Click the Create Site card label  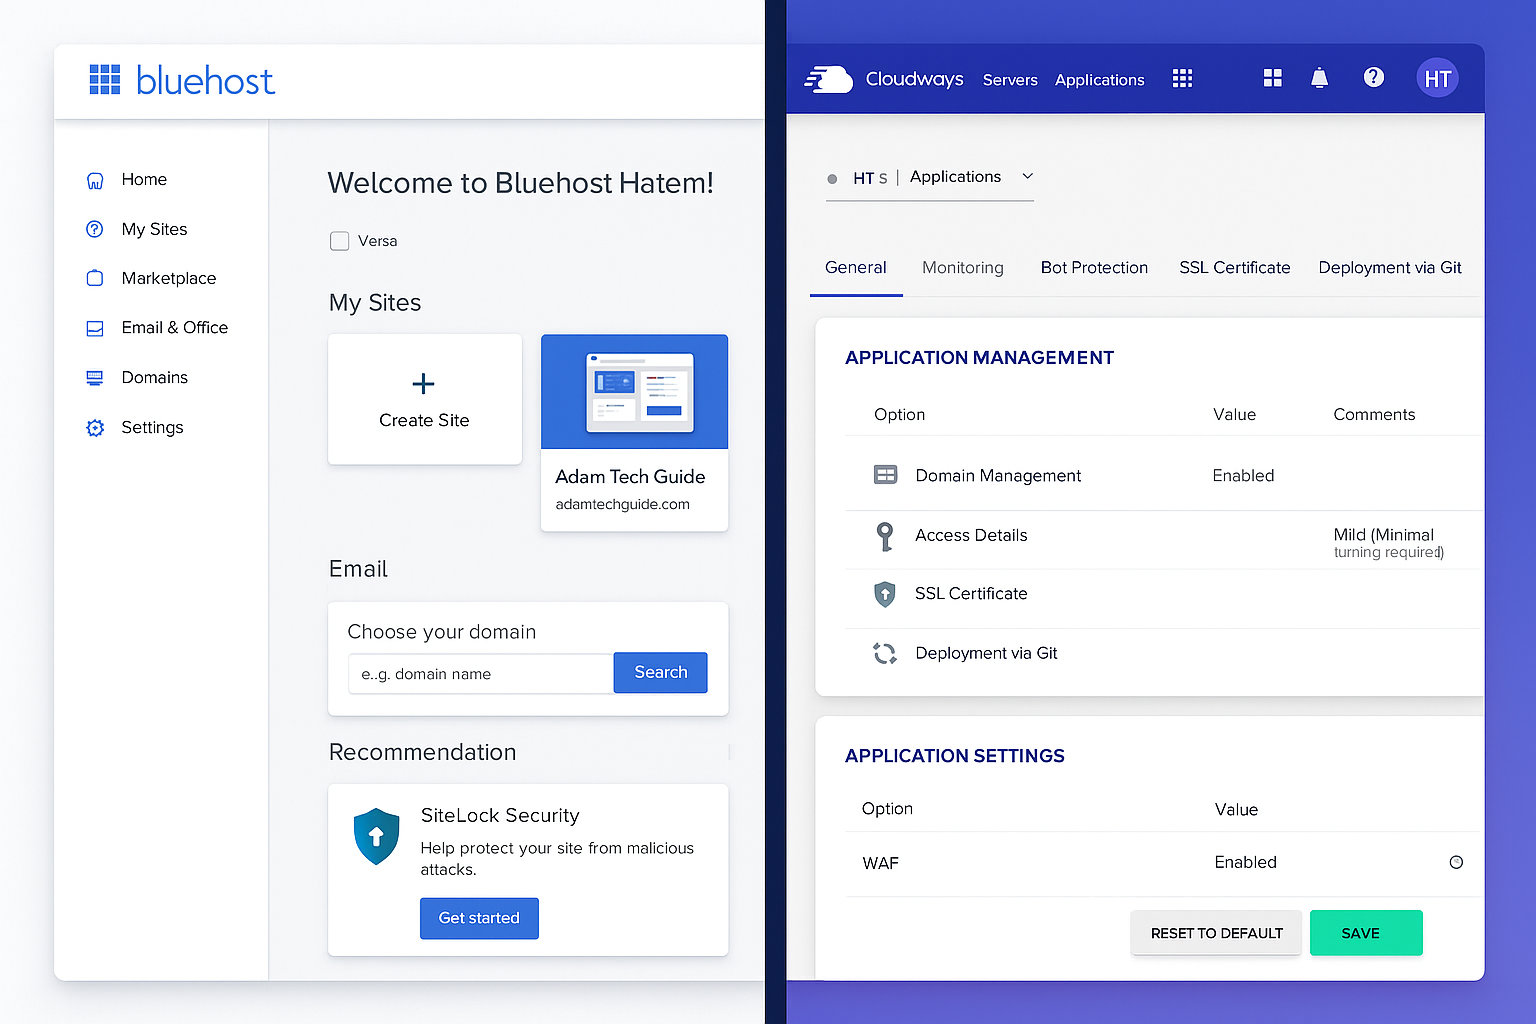pyautogui.click(x=424, y=421)
